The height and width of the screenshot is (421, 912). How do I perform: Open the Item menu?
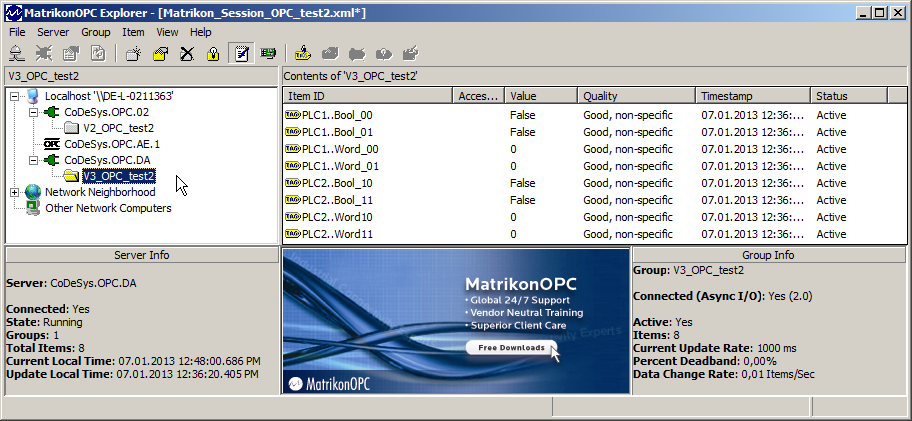[133, 32]
